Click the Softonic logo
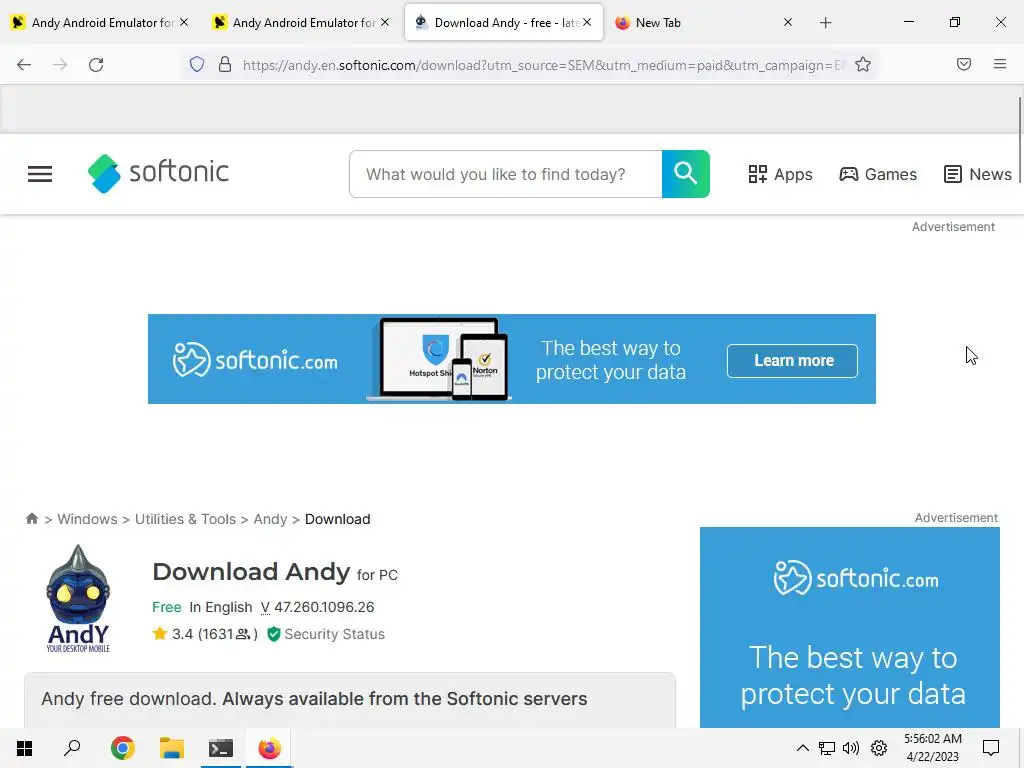Screen dimensions: 1024x768 click(x=158, y=174)
